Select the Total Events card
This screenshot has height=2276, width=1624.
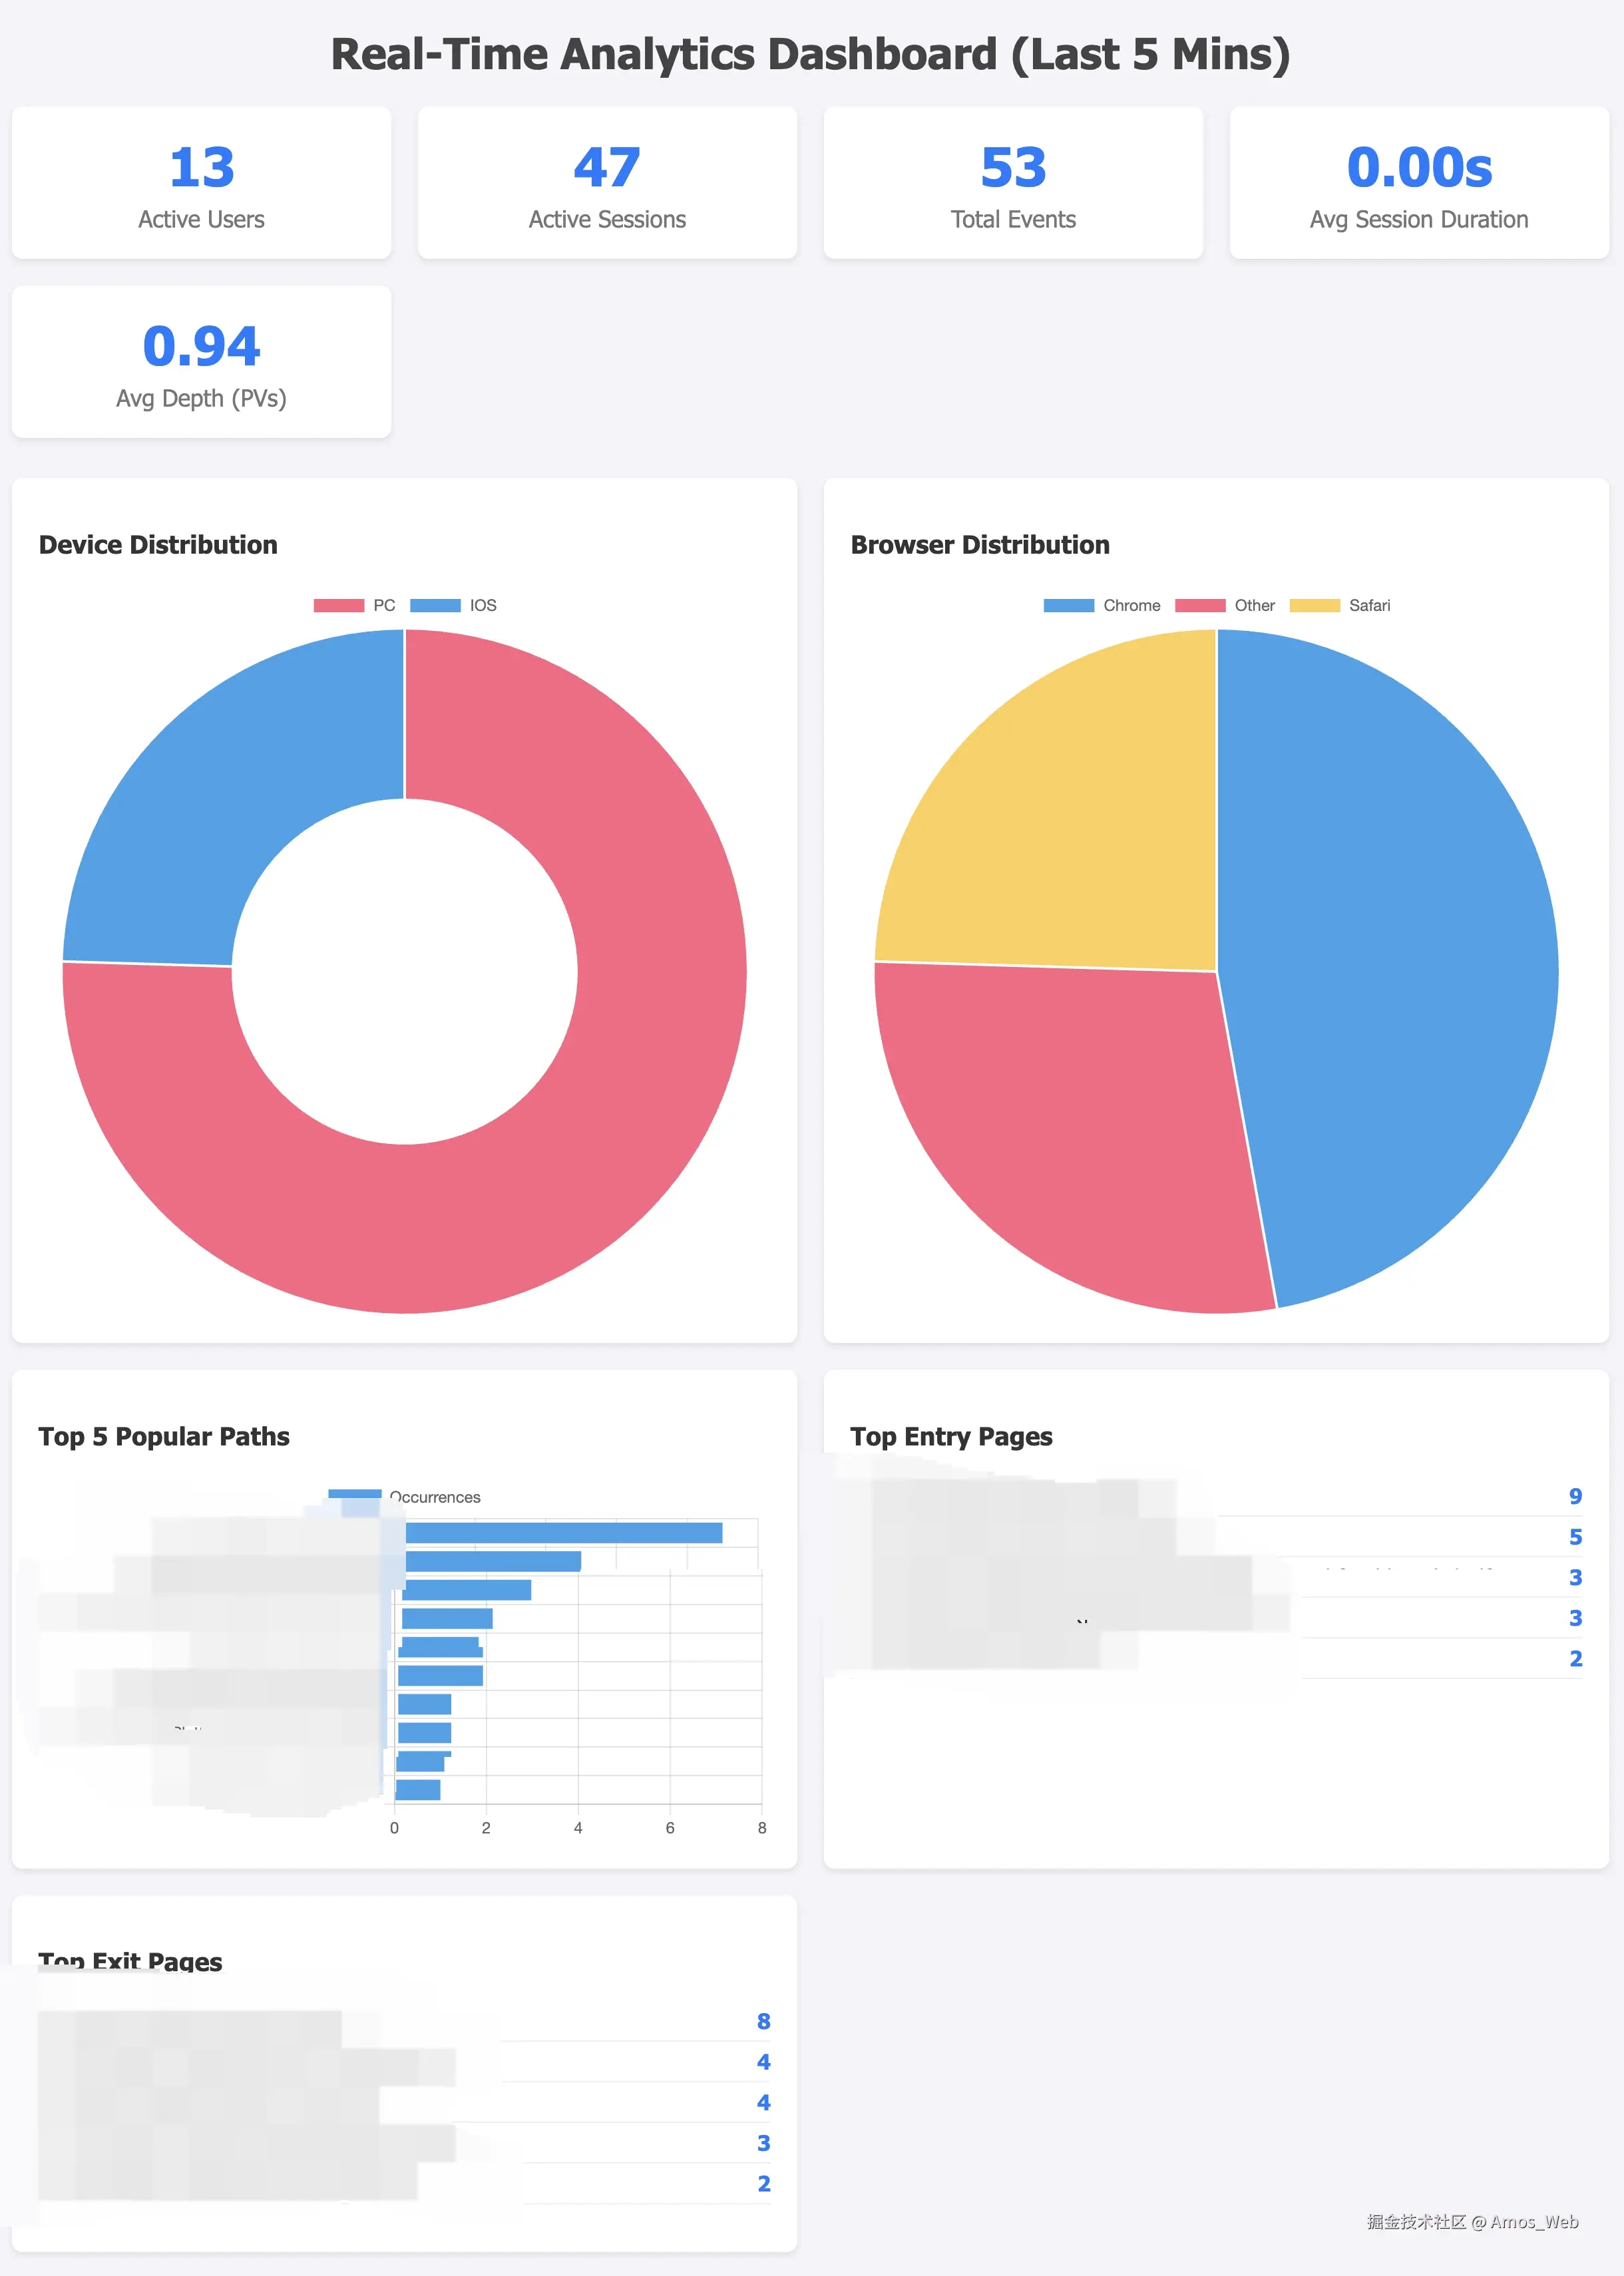point(1013,183)
